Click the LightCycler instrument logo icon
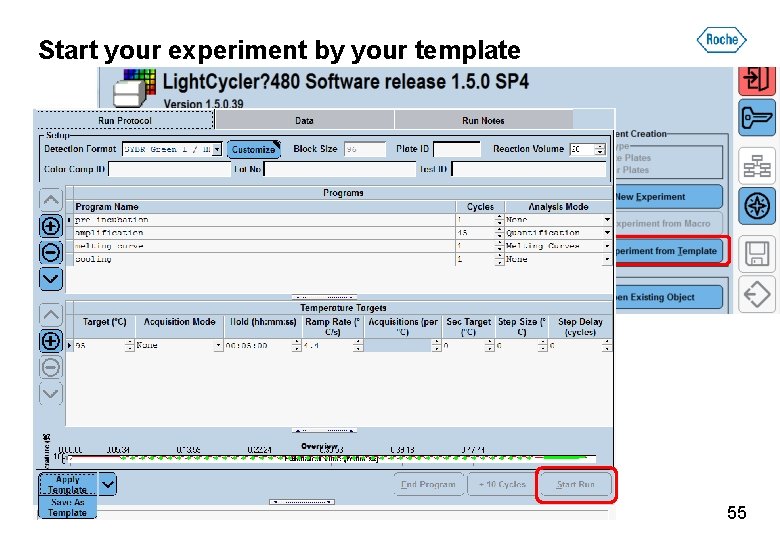This screenshot has height=540, width=780. point(134,88)
